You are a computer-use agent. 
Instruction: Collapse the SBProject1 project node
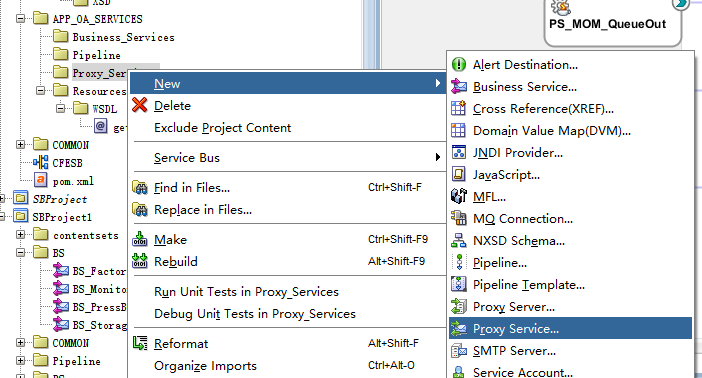tap(2, 216)
